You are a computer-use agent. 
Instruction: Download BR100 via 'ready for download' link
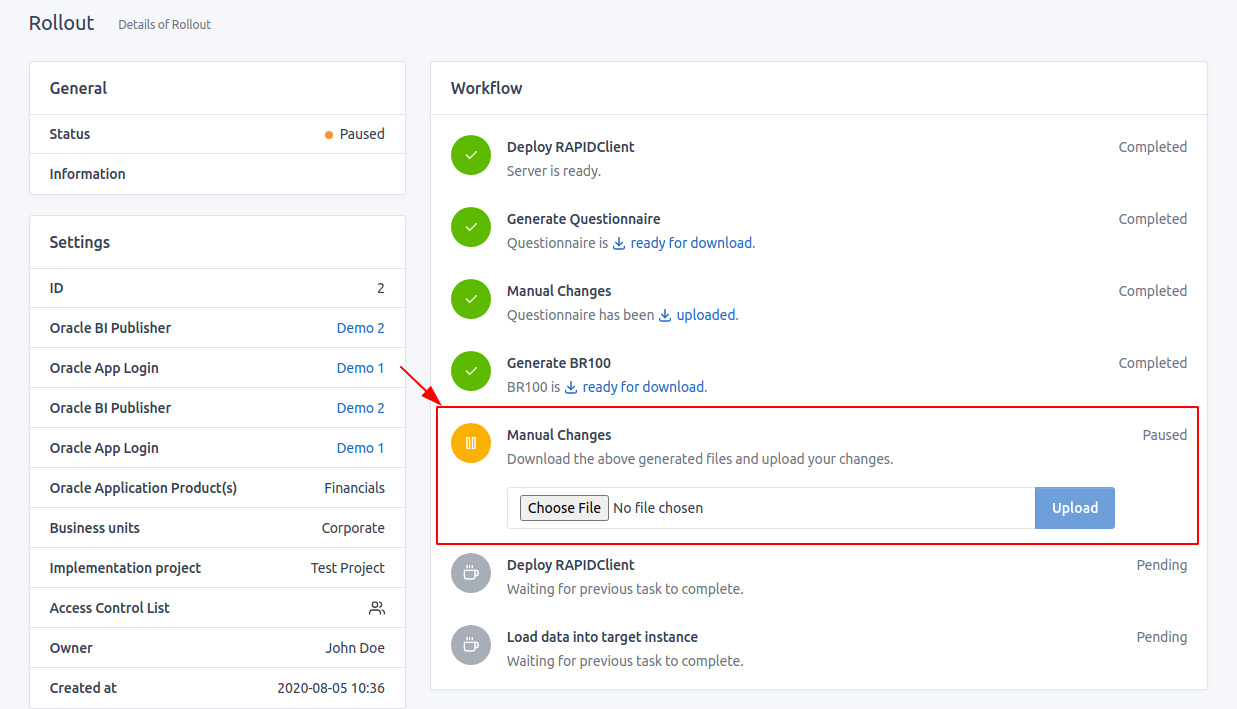[x=643, y=387]
